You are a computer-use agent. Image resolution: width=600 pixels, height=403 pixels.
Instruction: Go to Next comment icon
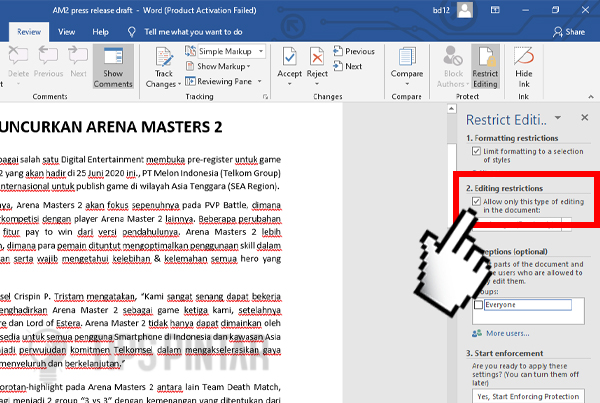(78, 55)
